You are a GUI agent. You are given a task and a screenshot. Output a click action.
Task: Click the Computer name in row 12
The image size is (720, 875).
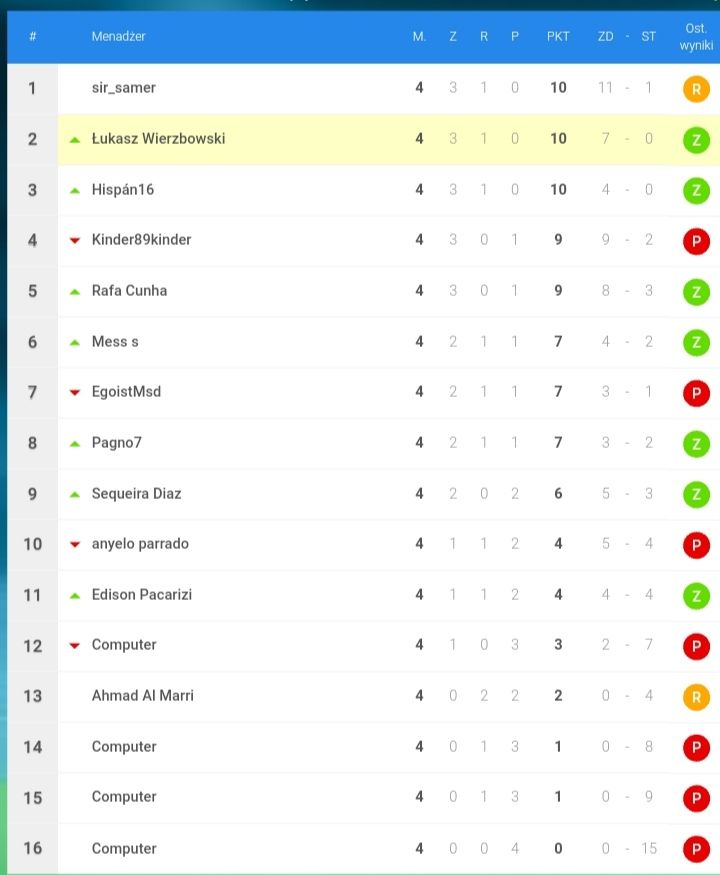(x=124, y=645)
